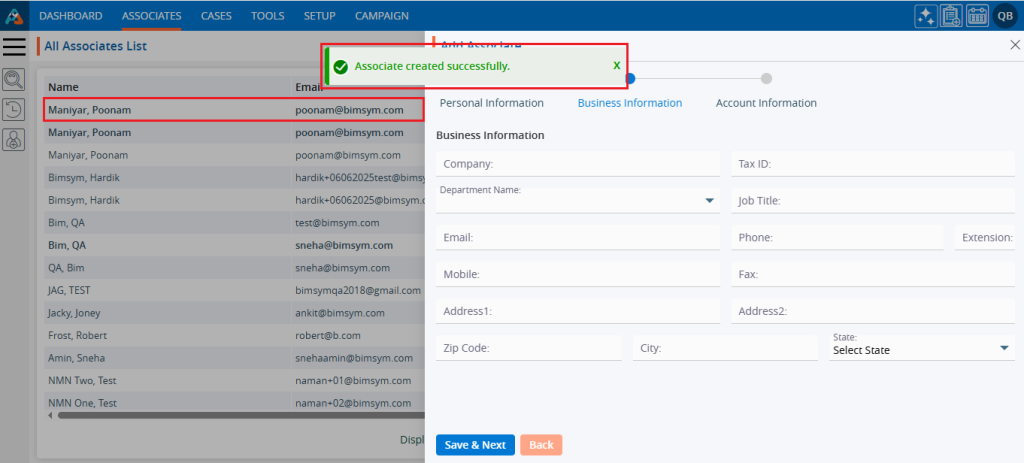Close the Add Associate panel
This screenshot has height=463, width=1024.
[x=1015, y=45]
